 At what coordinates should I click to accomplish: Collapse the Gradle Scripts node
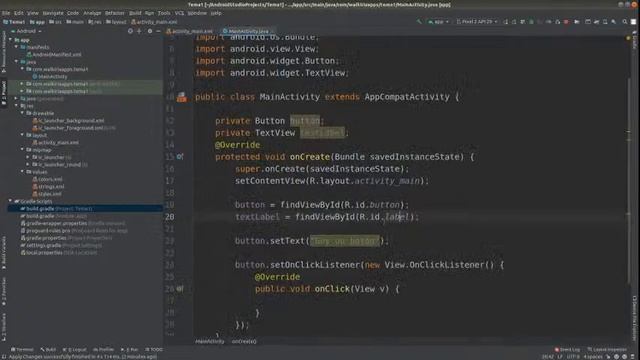click(11, 201)
